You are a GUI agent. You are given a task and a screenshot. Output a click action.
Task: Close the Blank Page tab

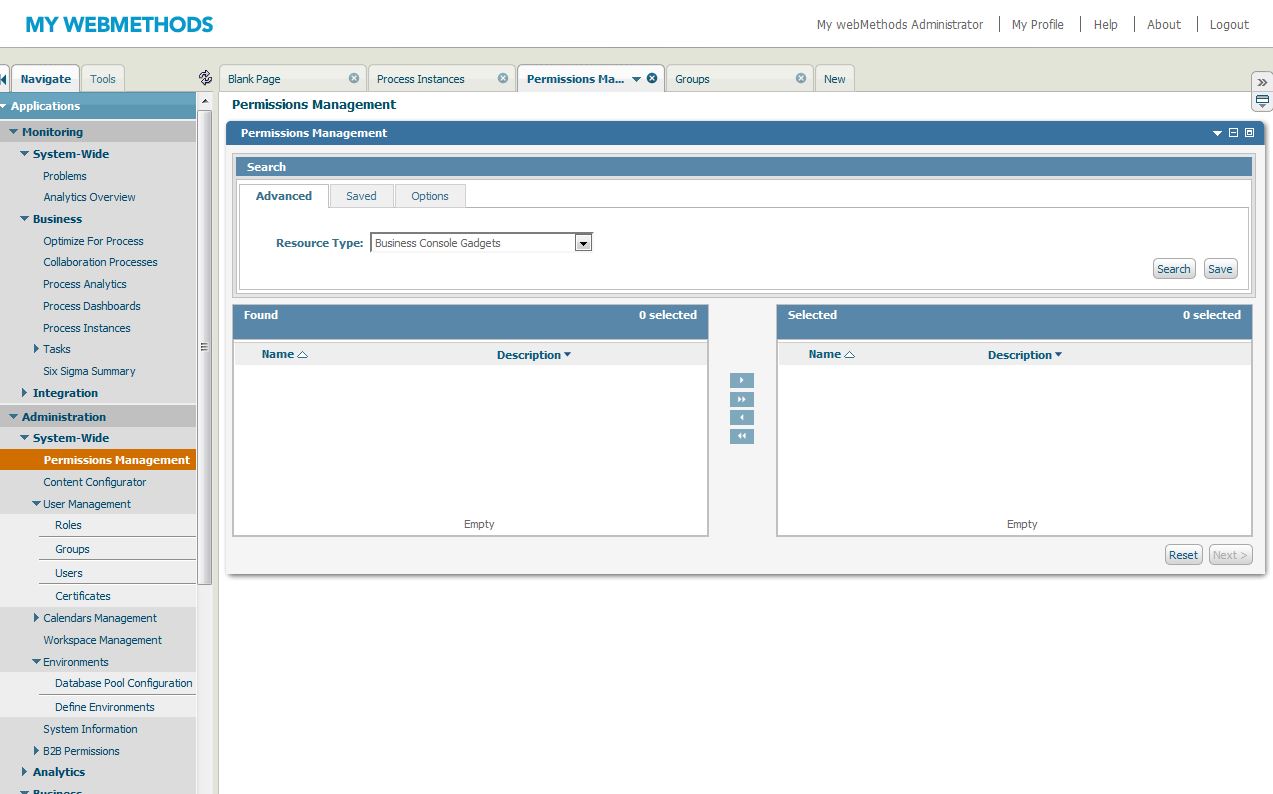click(354, 78)
